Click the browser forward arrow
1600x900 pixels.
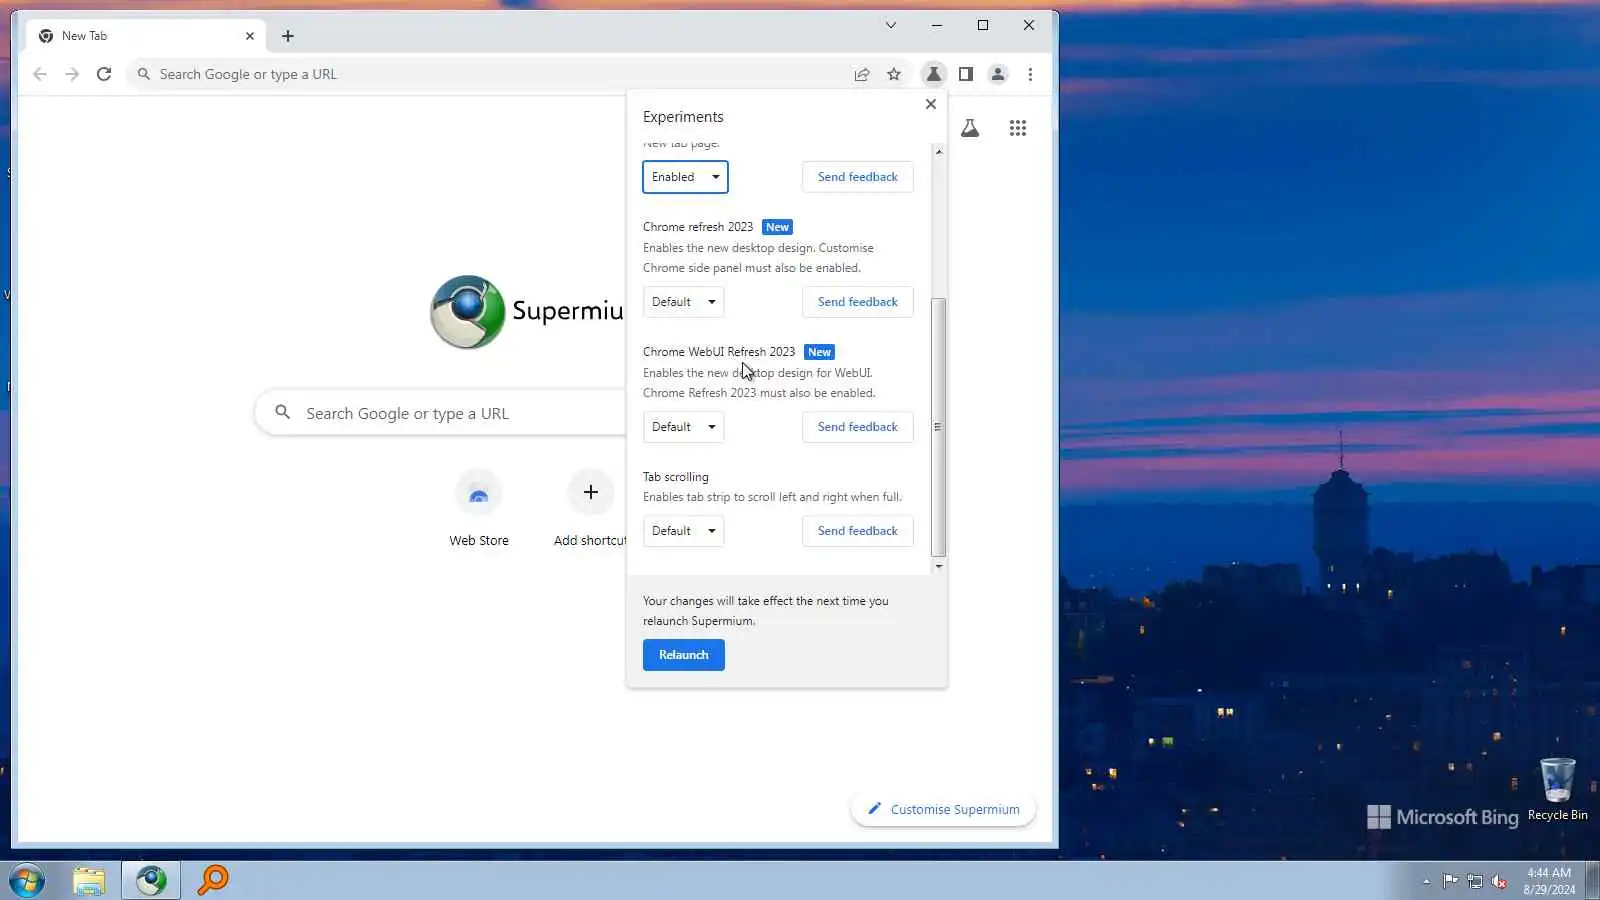pos(72,74)
